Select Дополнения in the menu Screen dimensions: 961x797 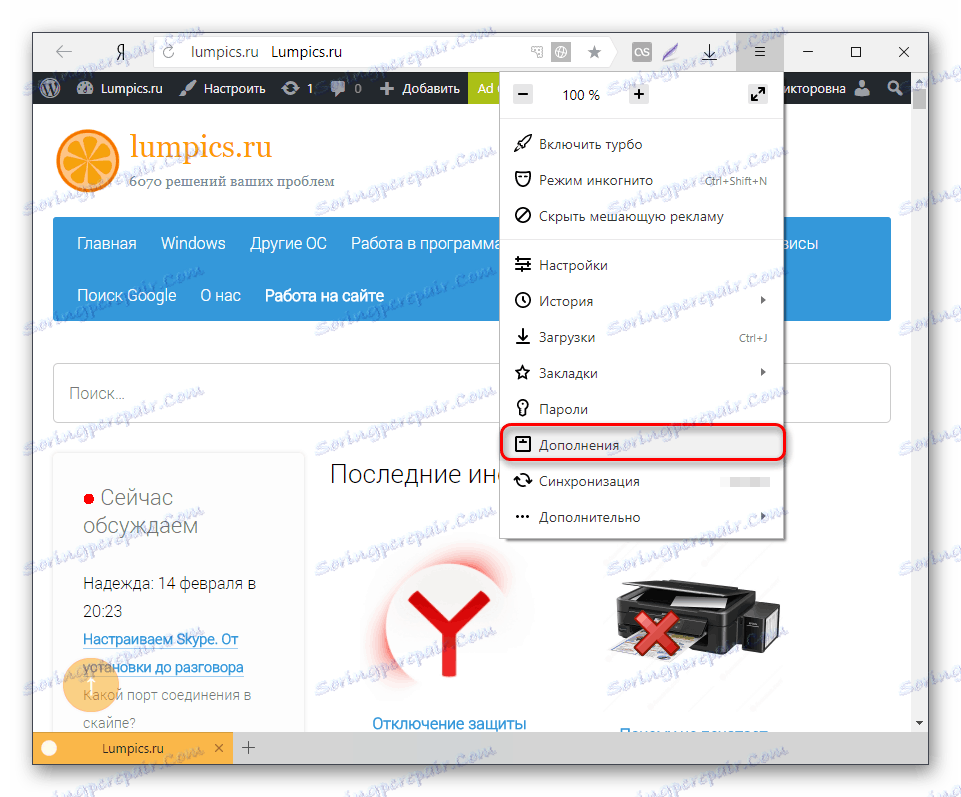click(642, 444)
